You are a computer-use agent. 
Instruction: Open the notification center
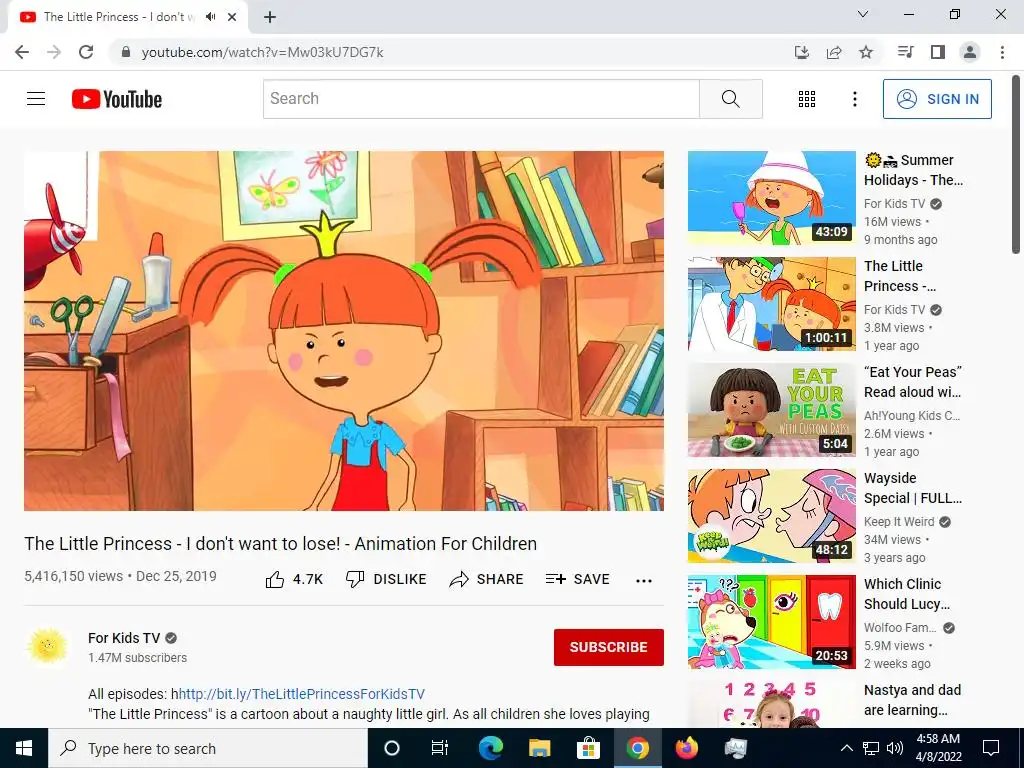[x=991, y=748]
